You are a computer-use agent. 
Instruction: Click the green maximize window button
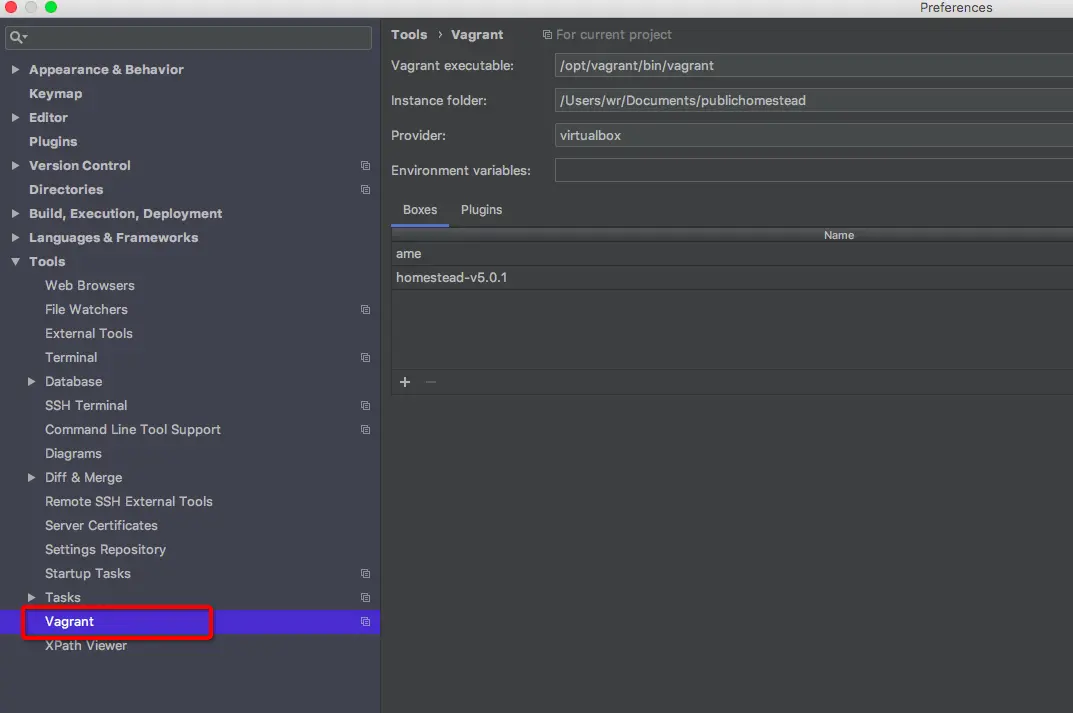(51, 7)
